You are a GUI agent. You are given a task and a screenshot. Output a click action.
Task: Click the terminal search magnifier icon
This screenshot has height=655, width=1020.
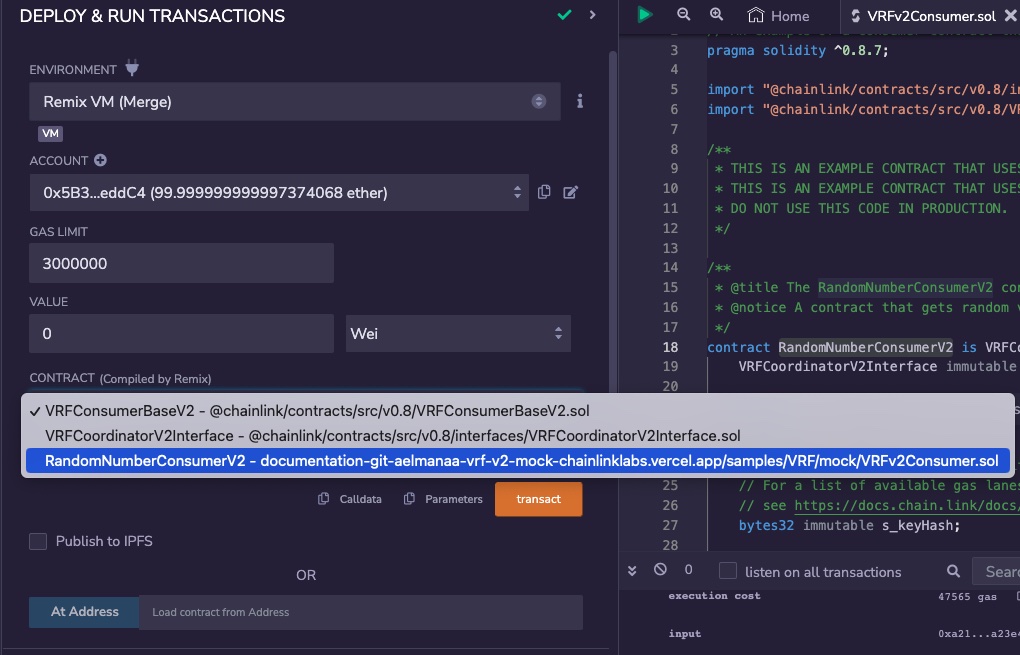(x=954, y=571)
